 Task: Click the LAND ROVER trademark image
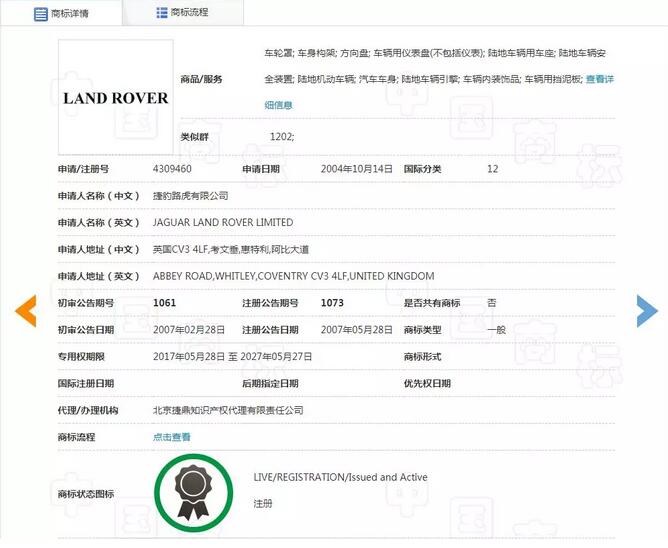[115, 97]
